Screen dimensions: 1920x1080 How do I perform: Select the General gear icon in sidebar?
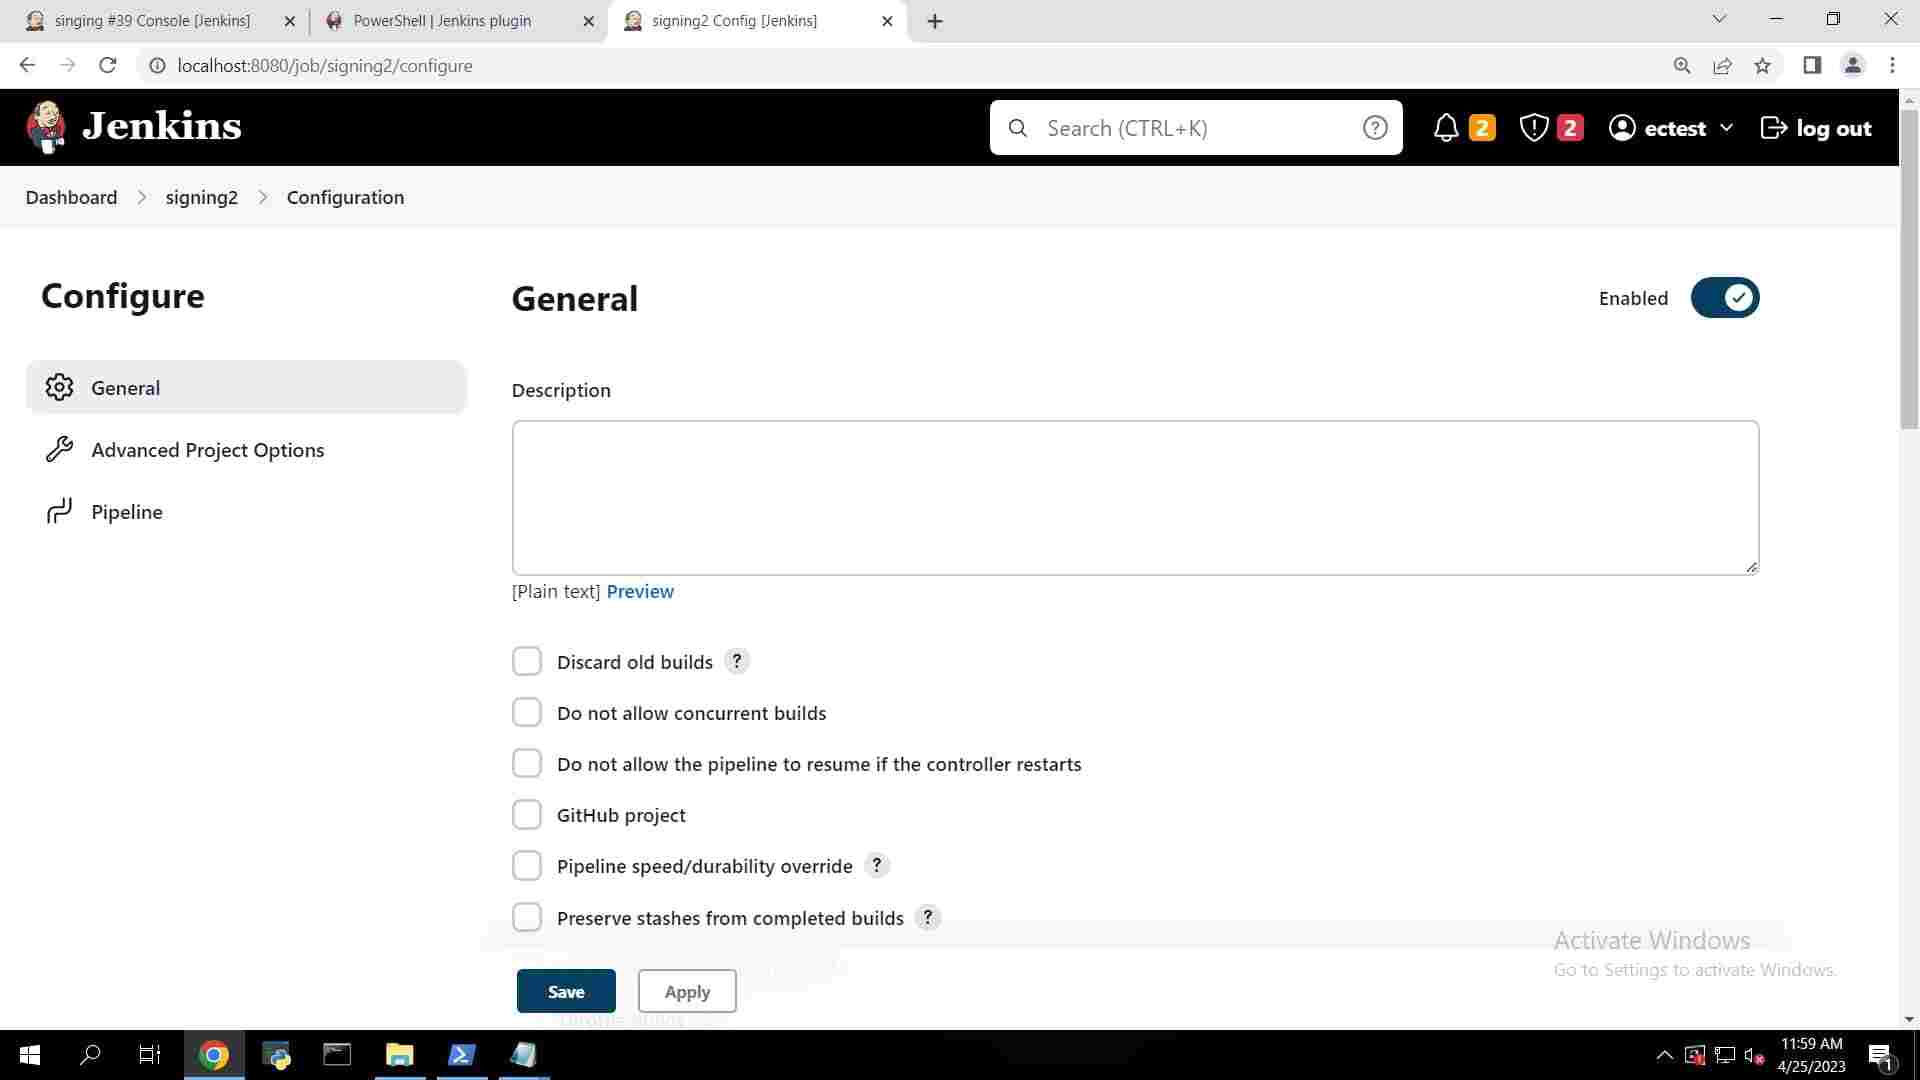60,387
